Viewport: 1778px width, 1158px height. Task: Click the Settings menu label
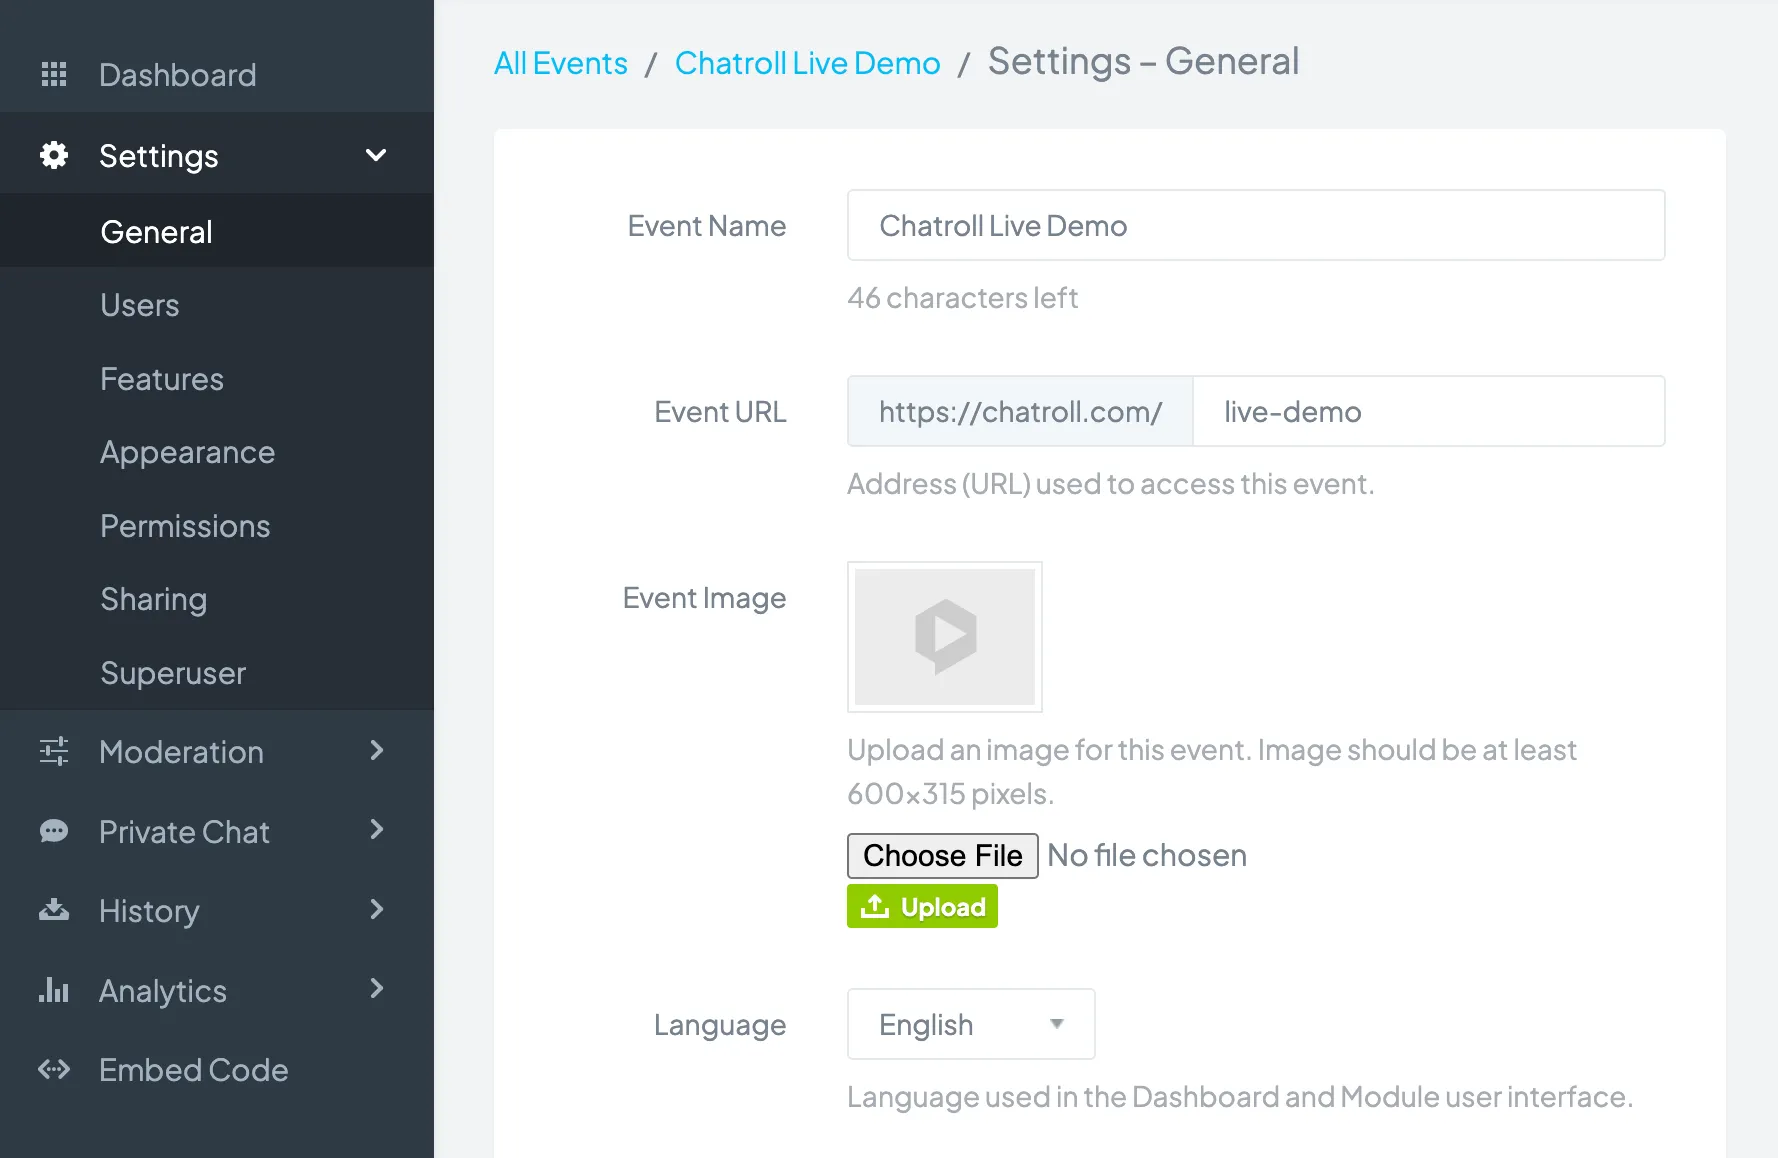click(x=159, y=156)
